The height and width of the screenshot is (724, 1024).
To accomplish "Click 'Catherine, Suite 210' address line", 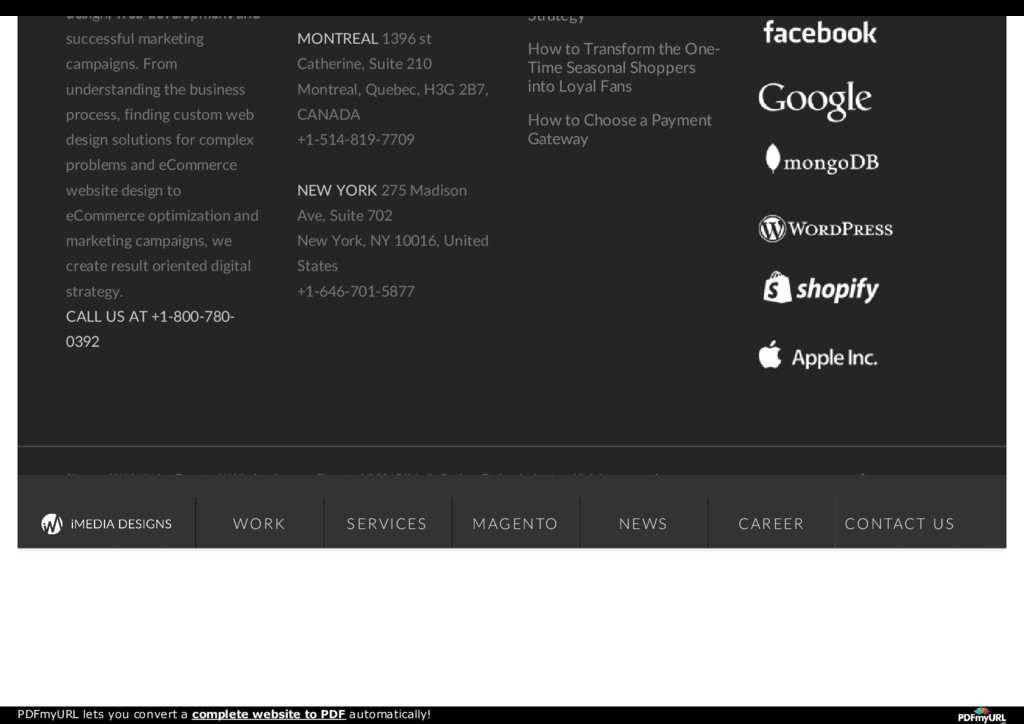I will point(364,64).
